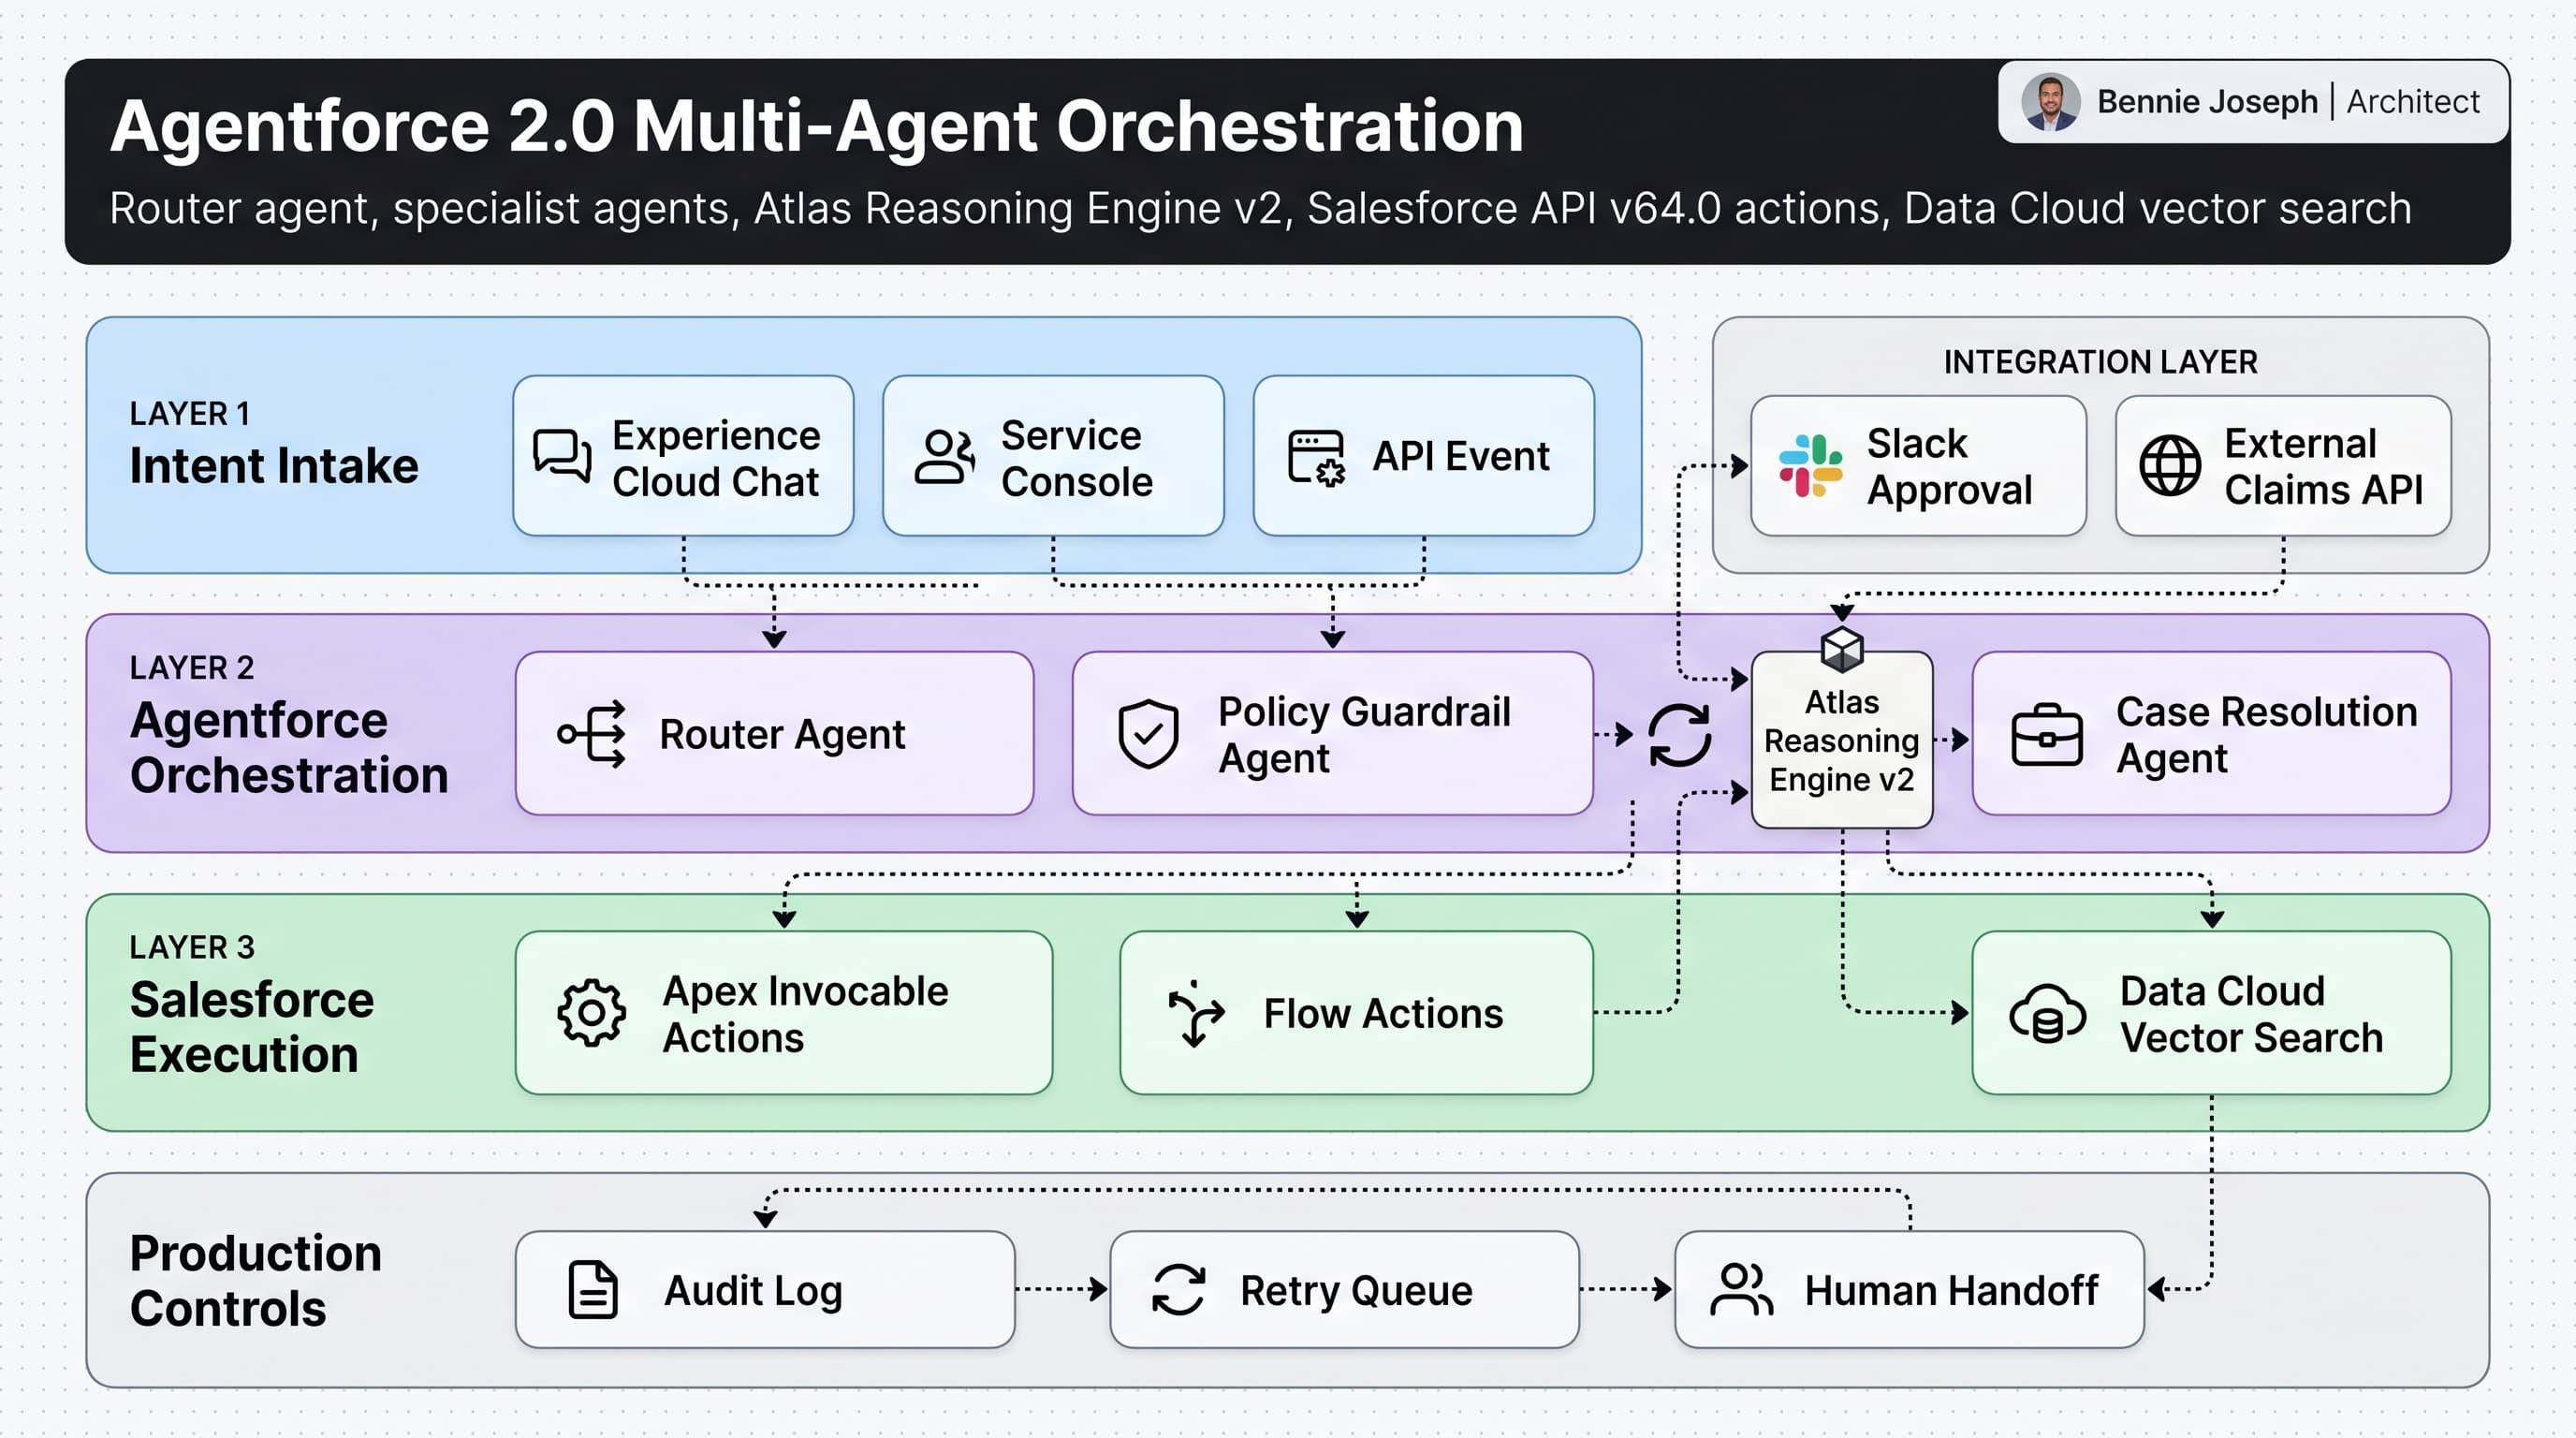
Task: Click the "LAYER 3" label
Action: click(192, 947)
